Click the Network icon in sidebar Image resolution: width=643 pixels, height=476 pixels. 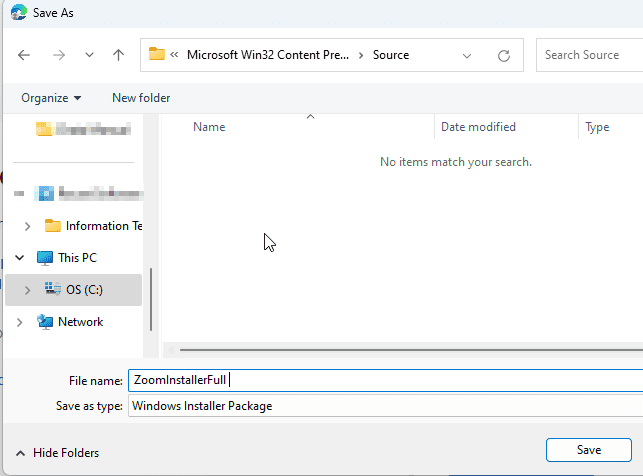45,322
